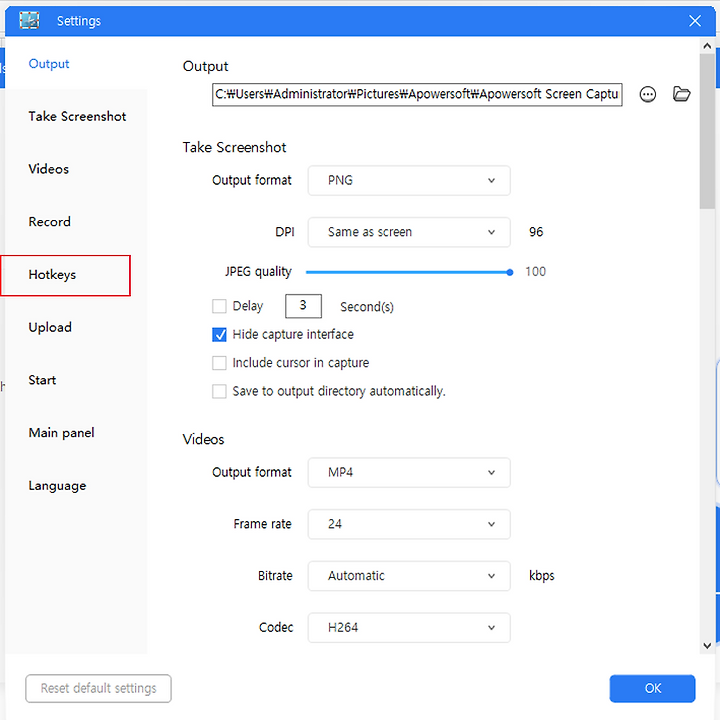Viewport: 720px width, 720px height.
Task: Open the Upload settings section
Action: coord(50,327)
